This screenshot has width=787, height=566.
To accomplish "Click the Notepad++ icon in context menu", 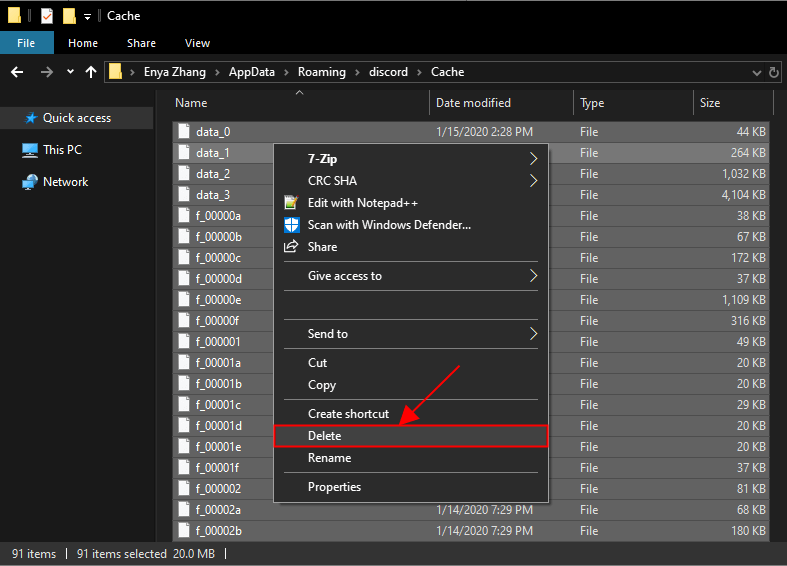I will tap(291, 202).
